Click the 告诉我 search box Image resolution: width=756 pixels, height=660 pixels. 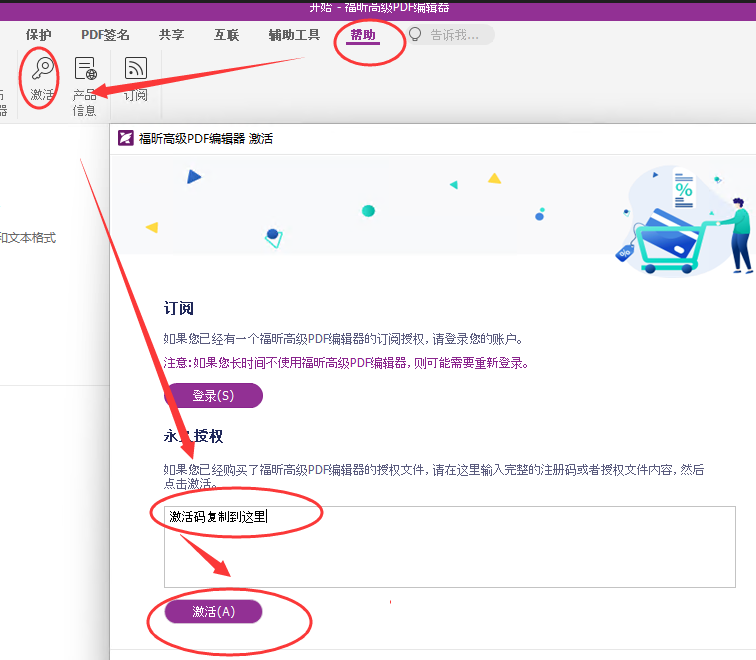tap(449, 35)
